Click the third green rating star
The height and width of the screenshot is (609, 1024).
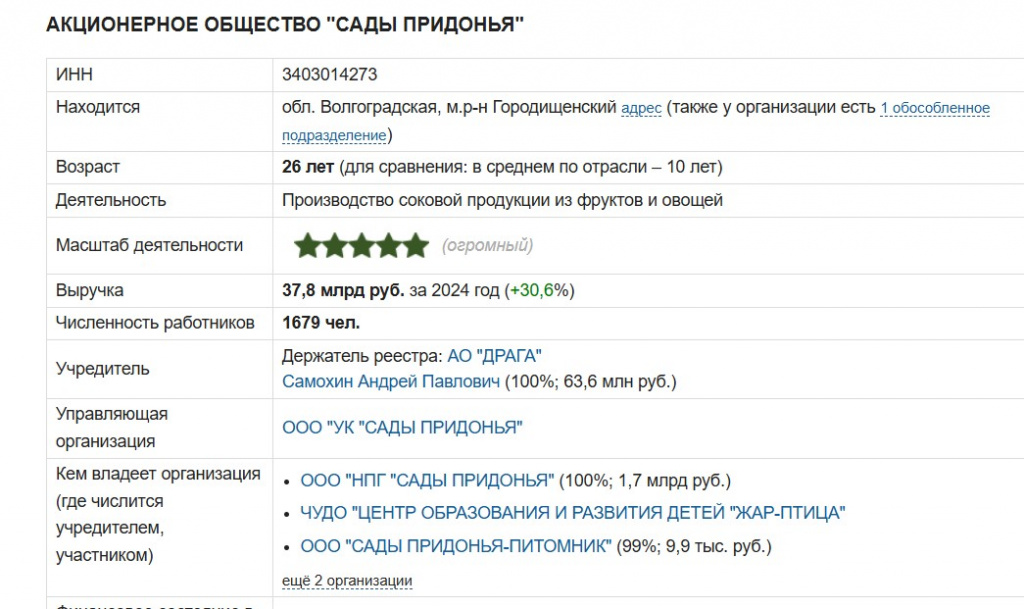tap(361, 245)
